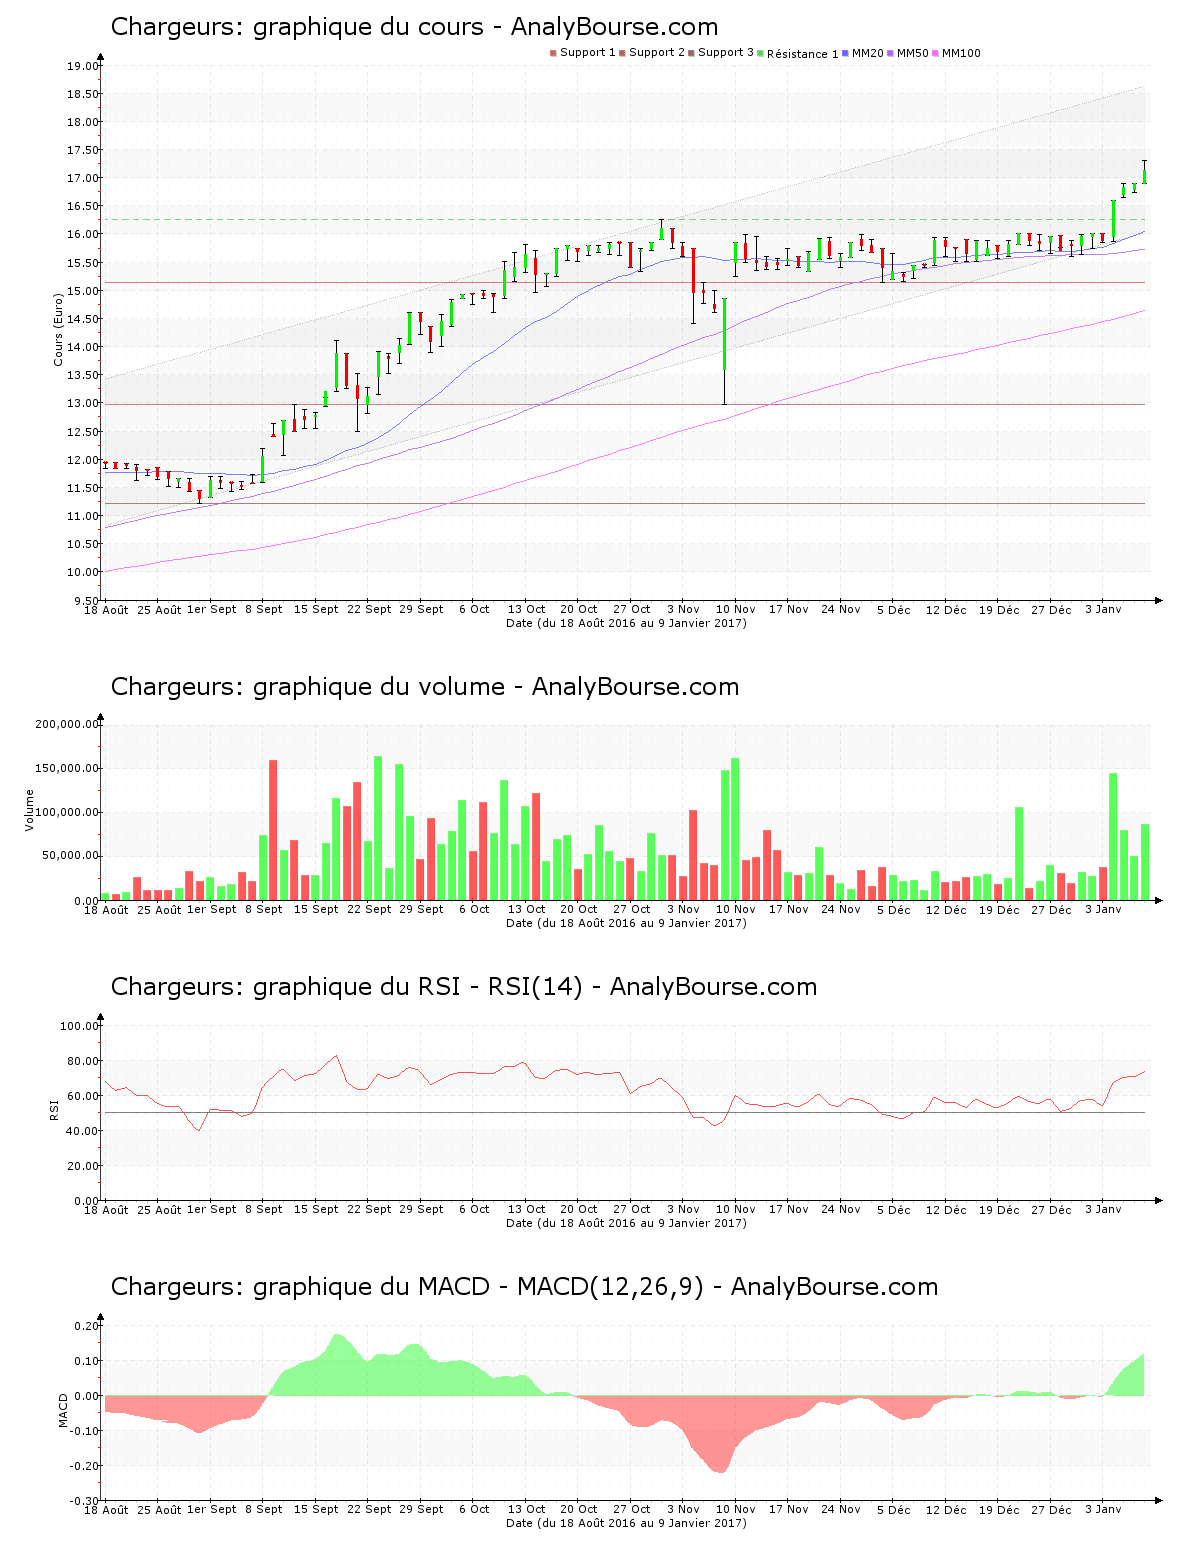Click '27 Oct' date under the MACD chart

pyautogui.click(x=631, y=1509)
